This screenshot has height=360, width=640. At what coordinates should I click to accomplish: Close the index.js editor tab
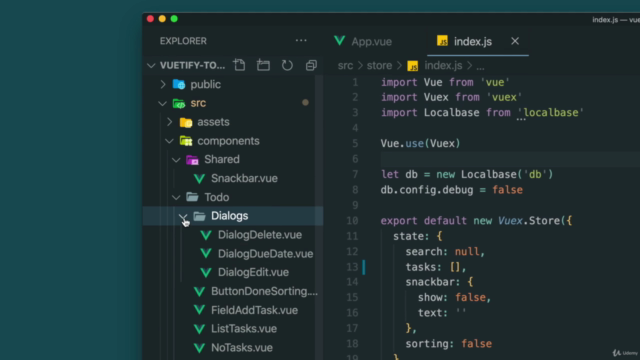coord(515,41)
